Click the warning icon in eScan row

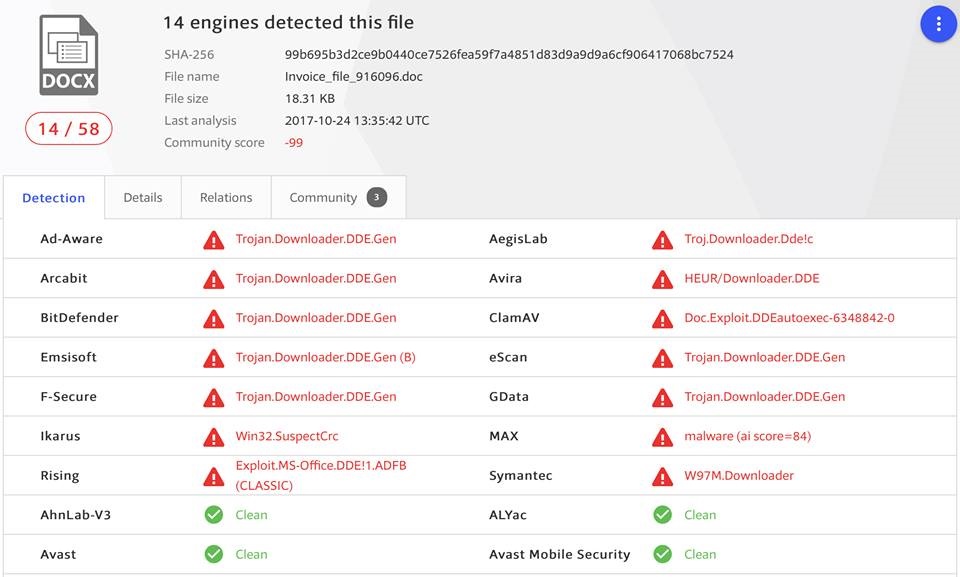pos(662,358)
